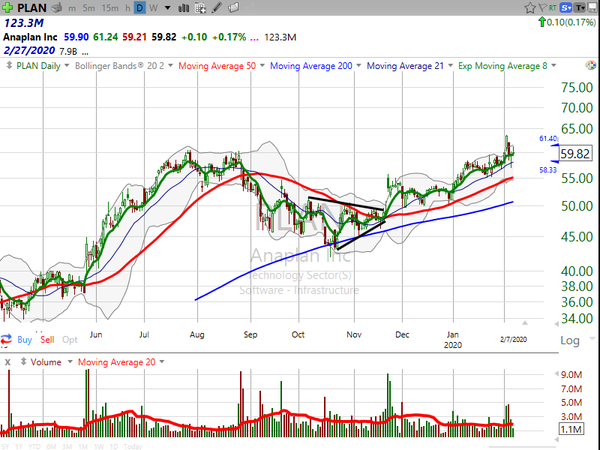The width and height of the screenshot is (600, 450).
Task: Expand the Moving Average 20 volume dropdown
Action: [162, 362]
